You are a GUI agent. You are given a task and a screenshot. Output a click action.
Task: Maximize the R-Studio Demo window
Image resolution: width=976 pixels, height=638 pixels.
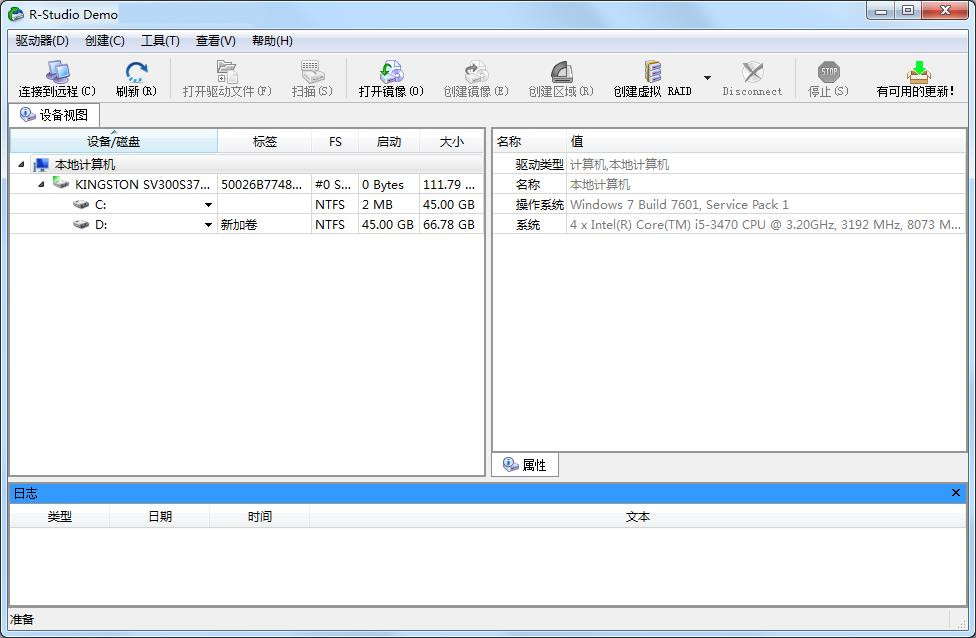[x=908, y=11]
